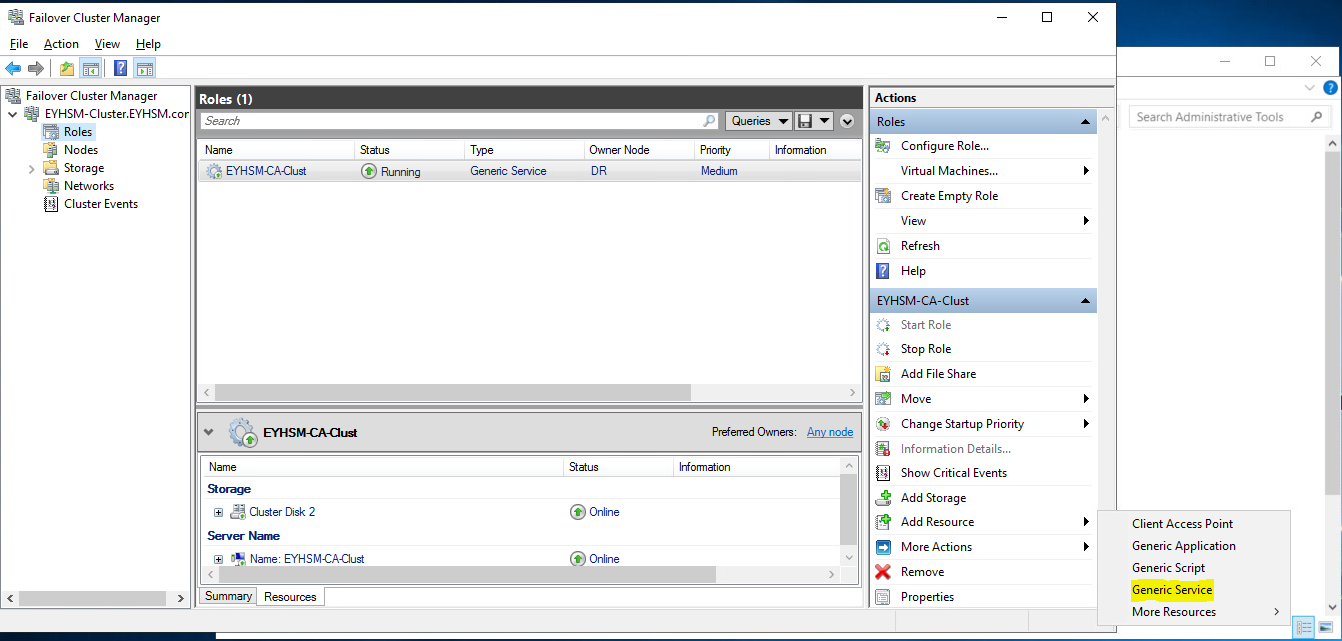The image size is (1342, 641).
Task: Open the File menu
Action: [19, 44]
